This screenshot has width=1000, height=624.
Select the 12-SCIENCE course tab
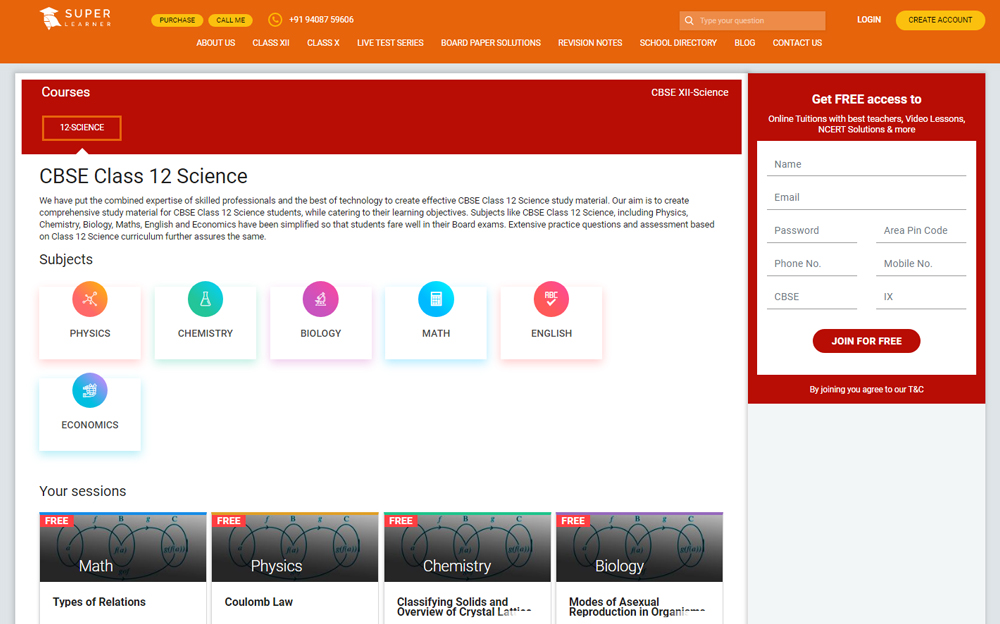82,128
